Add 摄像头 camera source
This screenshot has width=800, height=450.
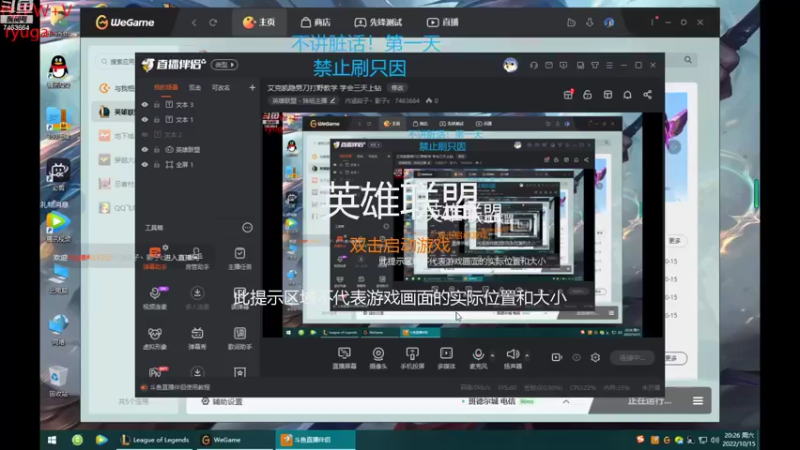tap(378, 358)
